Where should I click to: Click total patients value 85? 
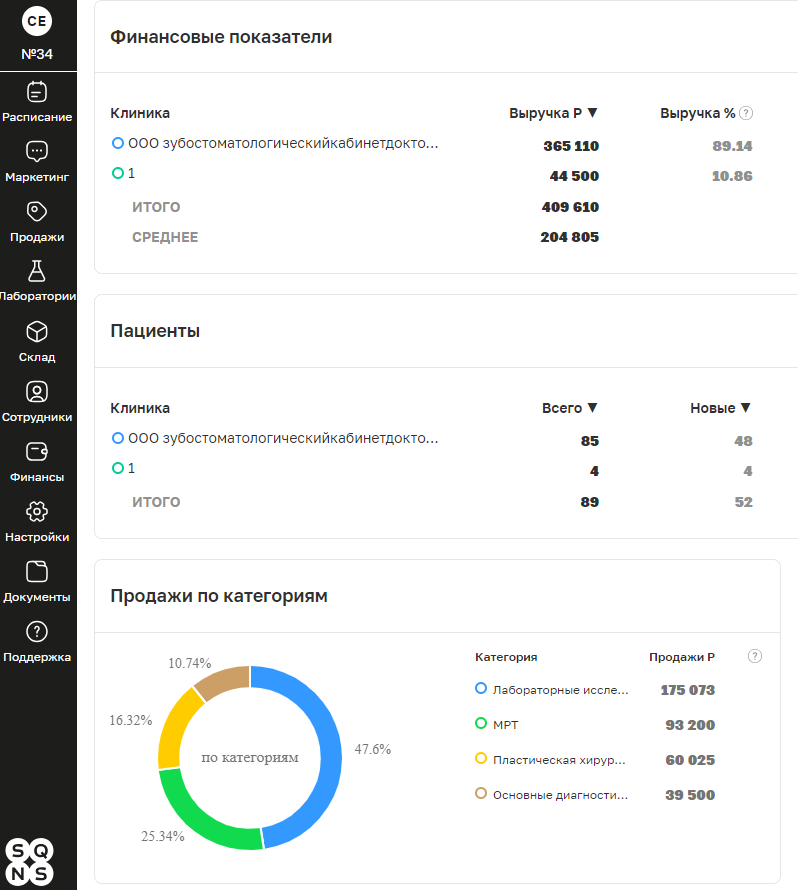pos(590,441)
